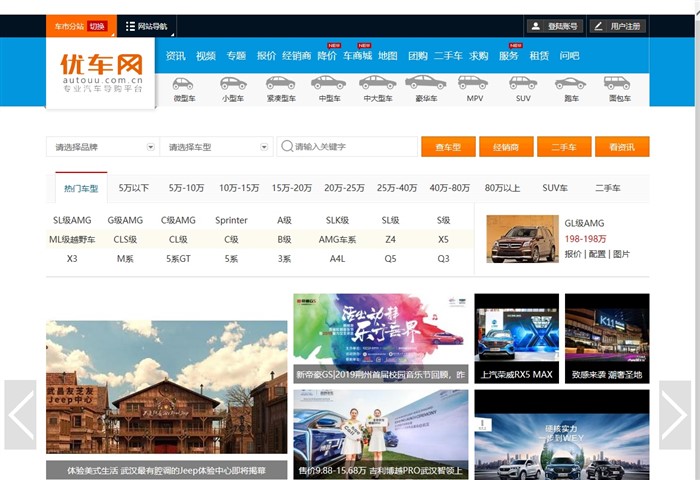
Task: Switch to the 10万-15万 price tab
Action: [239, 188]
